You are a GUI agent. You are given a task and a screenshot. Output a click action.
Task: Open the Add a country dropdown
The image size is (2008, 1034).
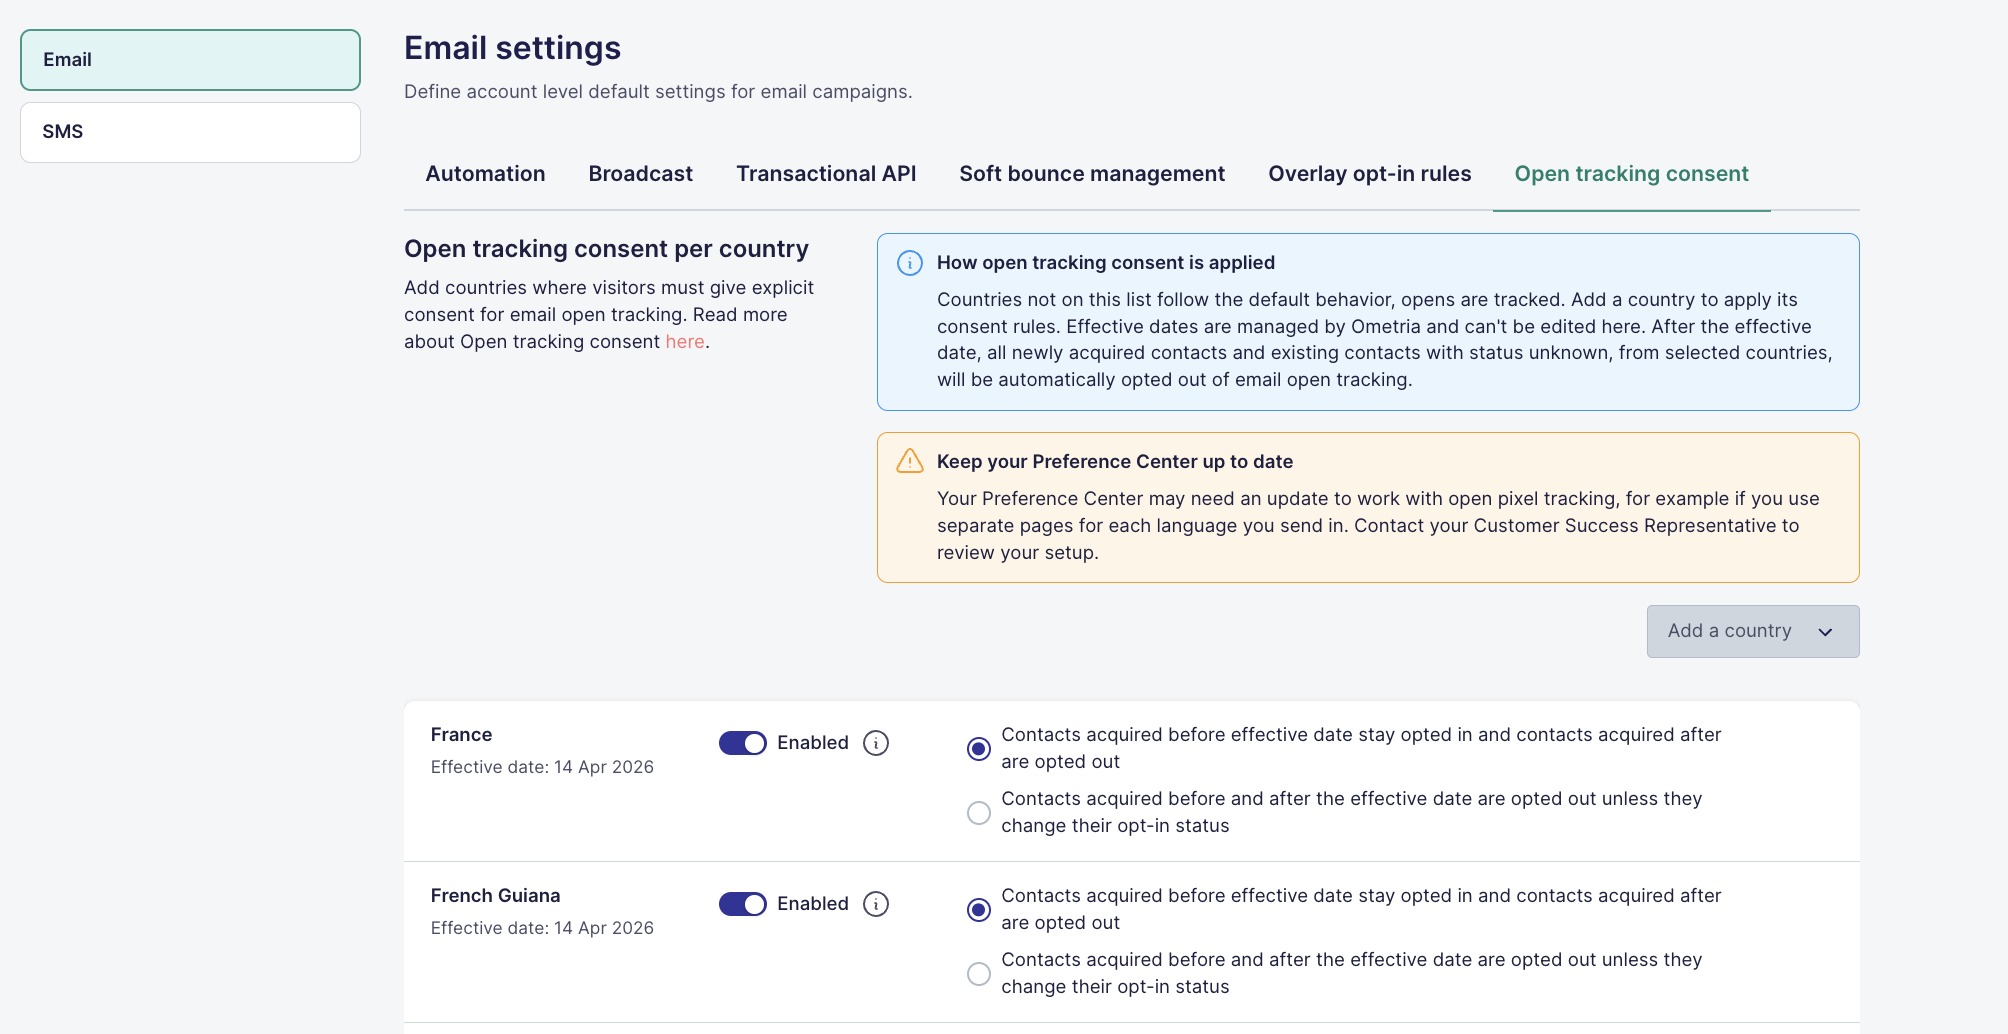tap(1753, 631)
